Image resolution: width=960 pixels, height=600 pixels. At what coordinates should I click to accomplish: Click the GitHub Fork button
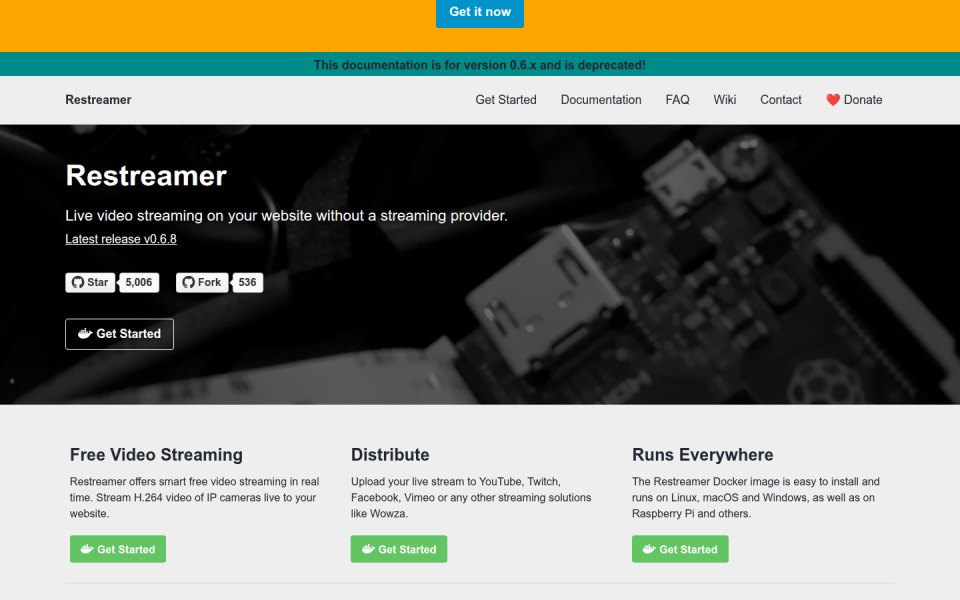[x=202, y=282]
